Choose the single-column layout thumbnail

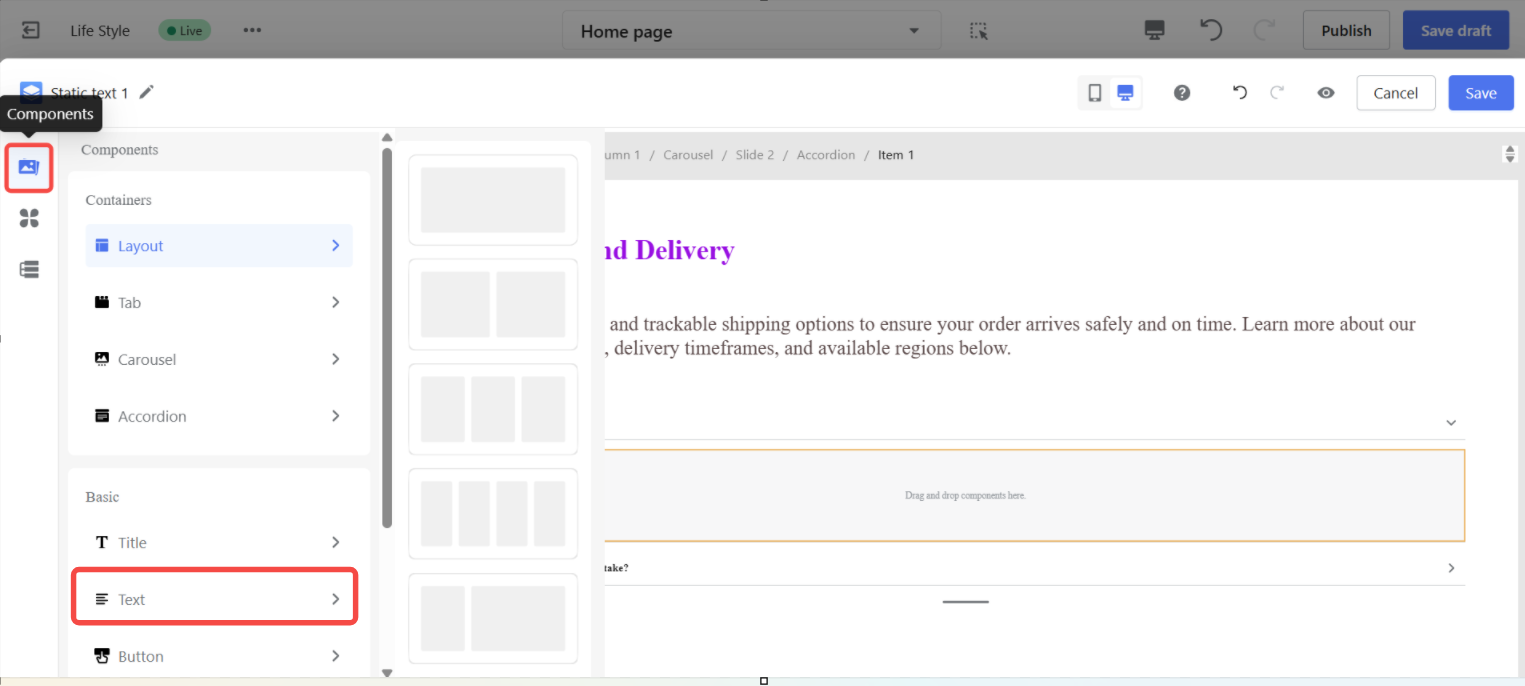pyautogui.click(x=493, y=200)
